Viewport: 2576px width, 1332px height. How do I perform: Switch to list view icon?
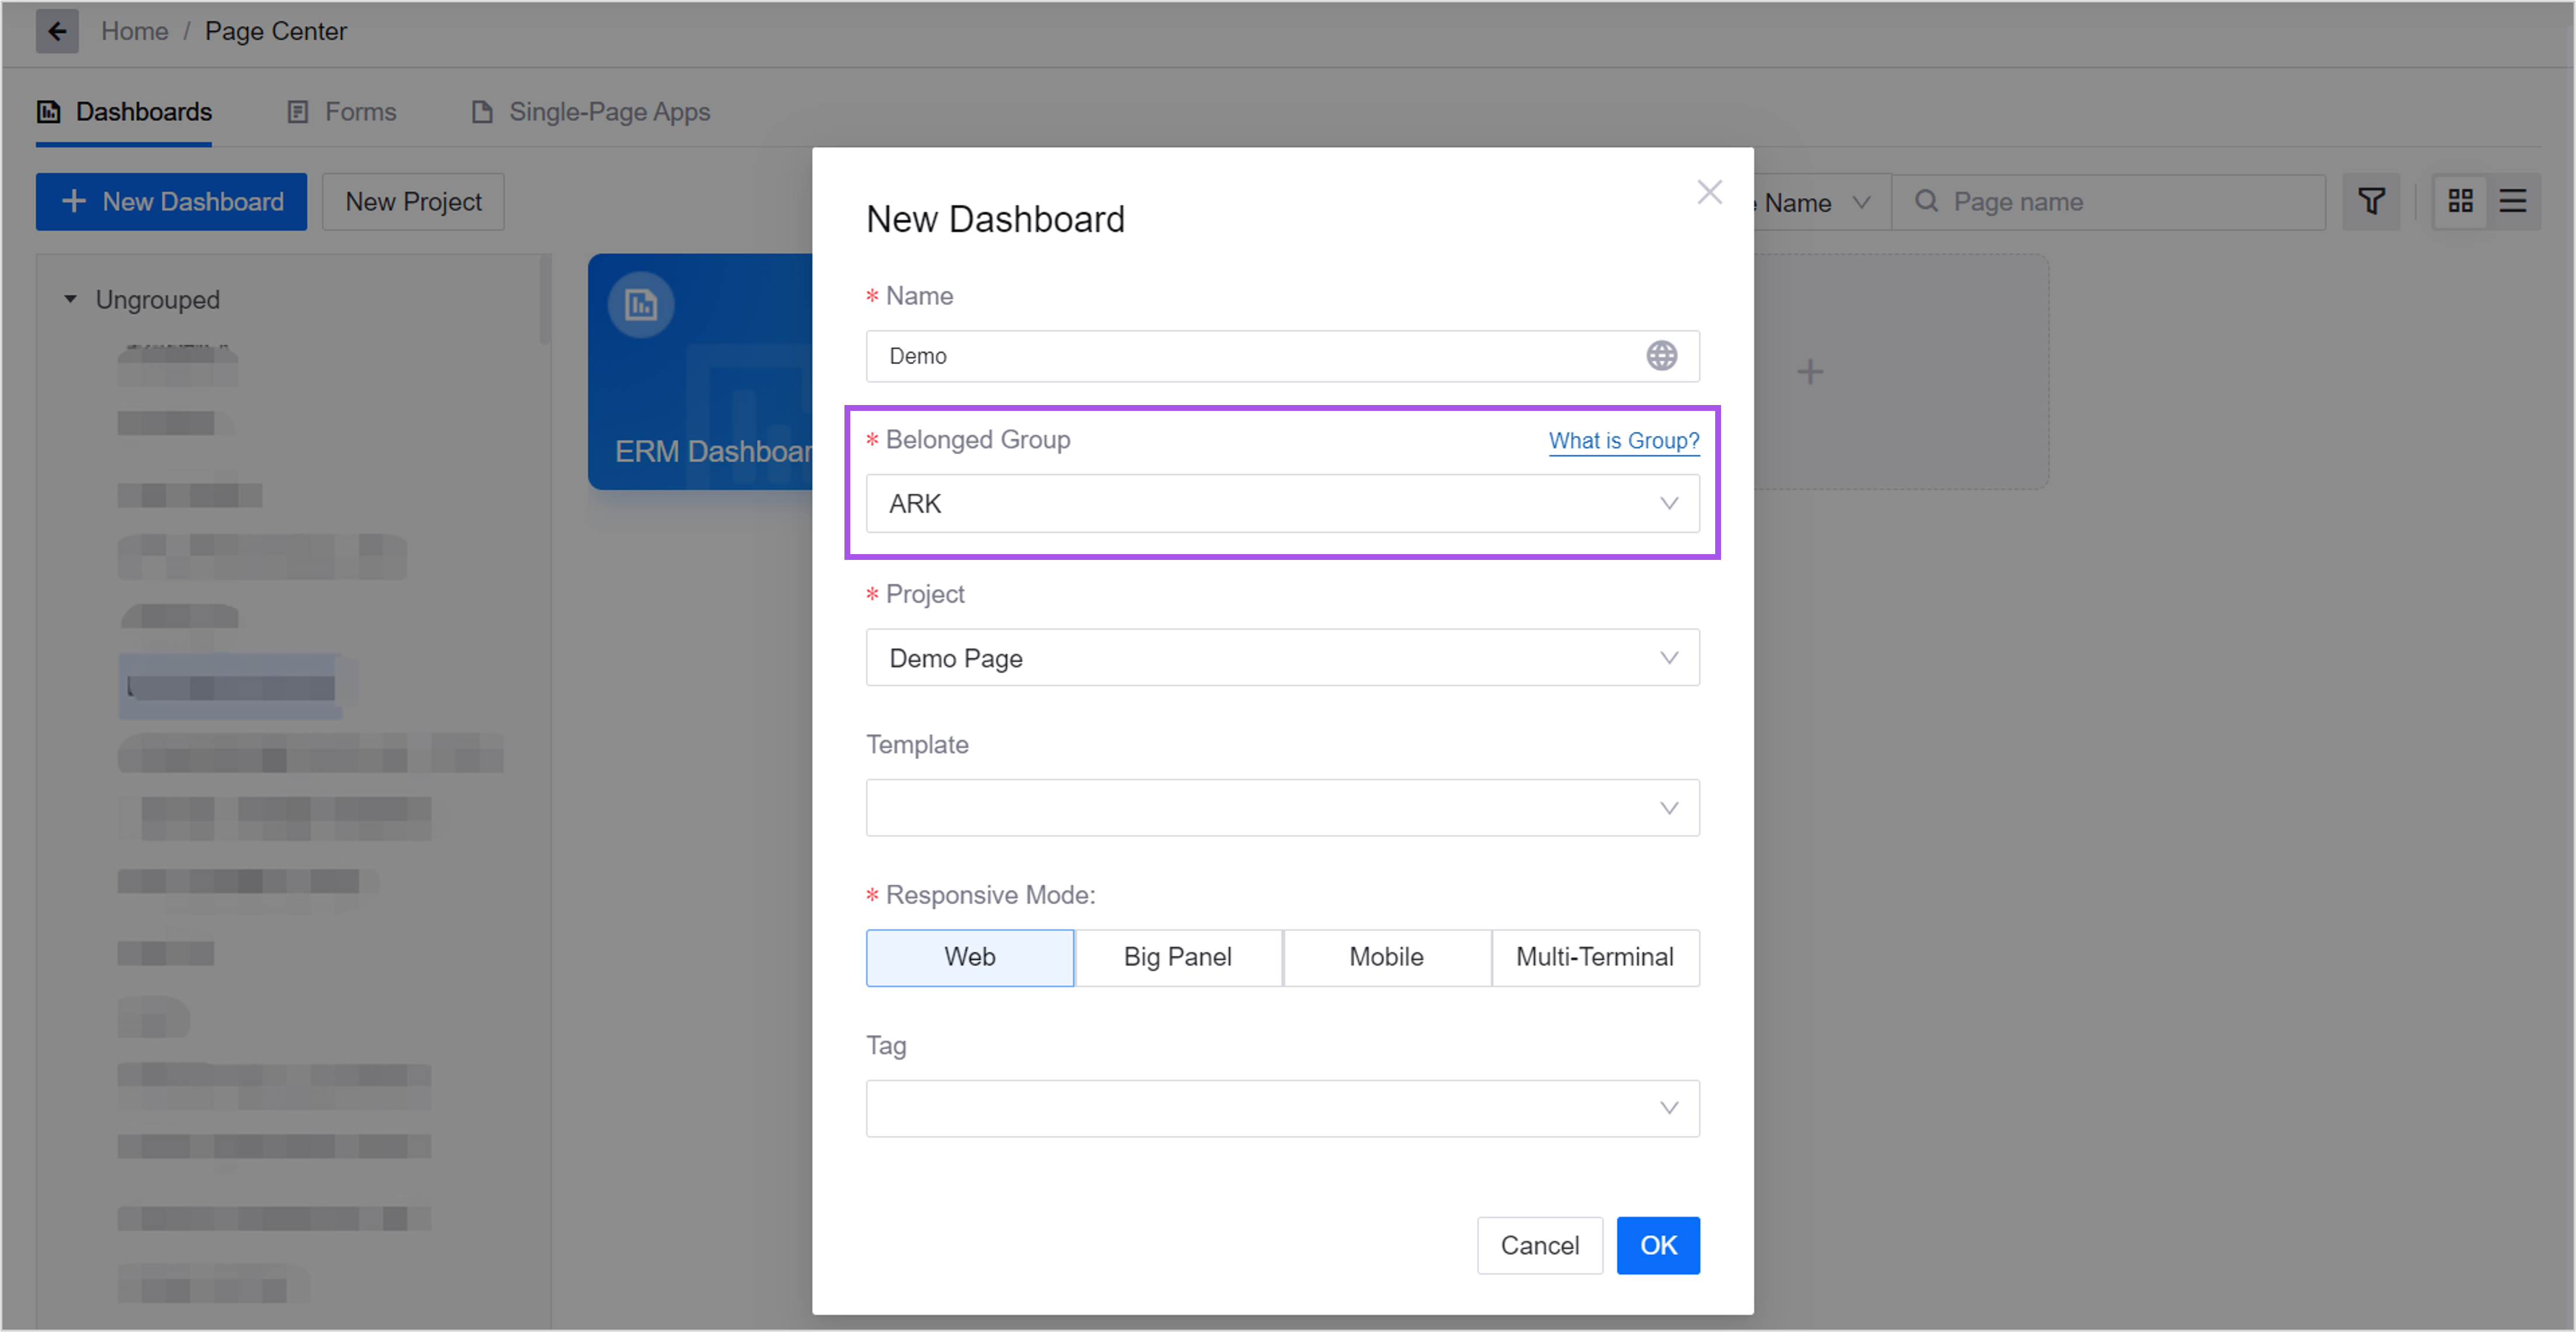2512,202
